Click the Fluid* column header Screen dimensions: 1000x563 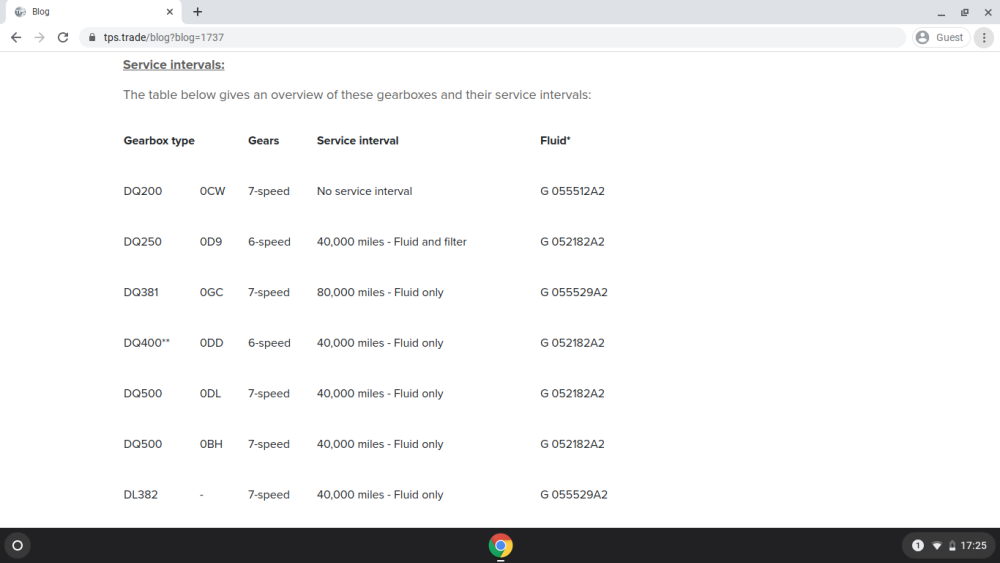point(555,141)
